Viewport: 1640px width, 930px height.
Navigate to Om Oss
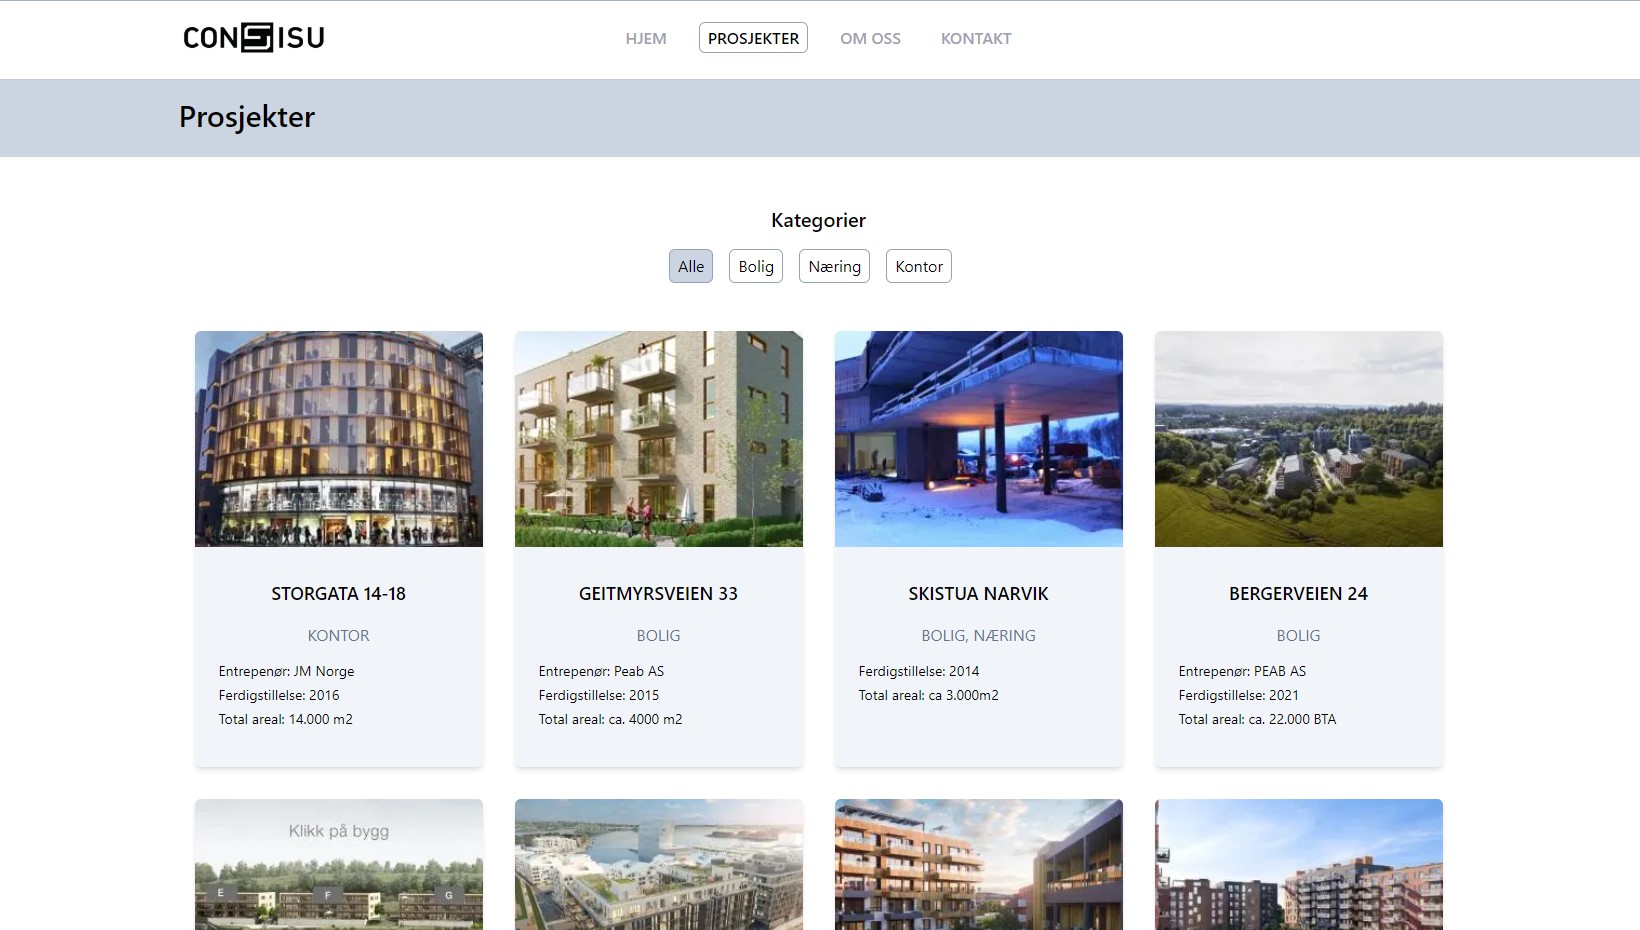(x=870, y=38)
